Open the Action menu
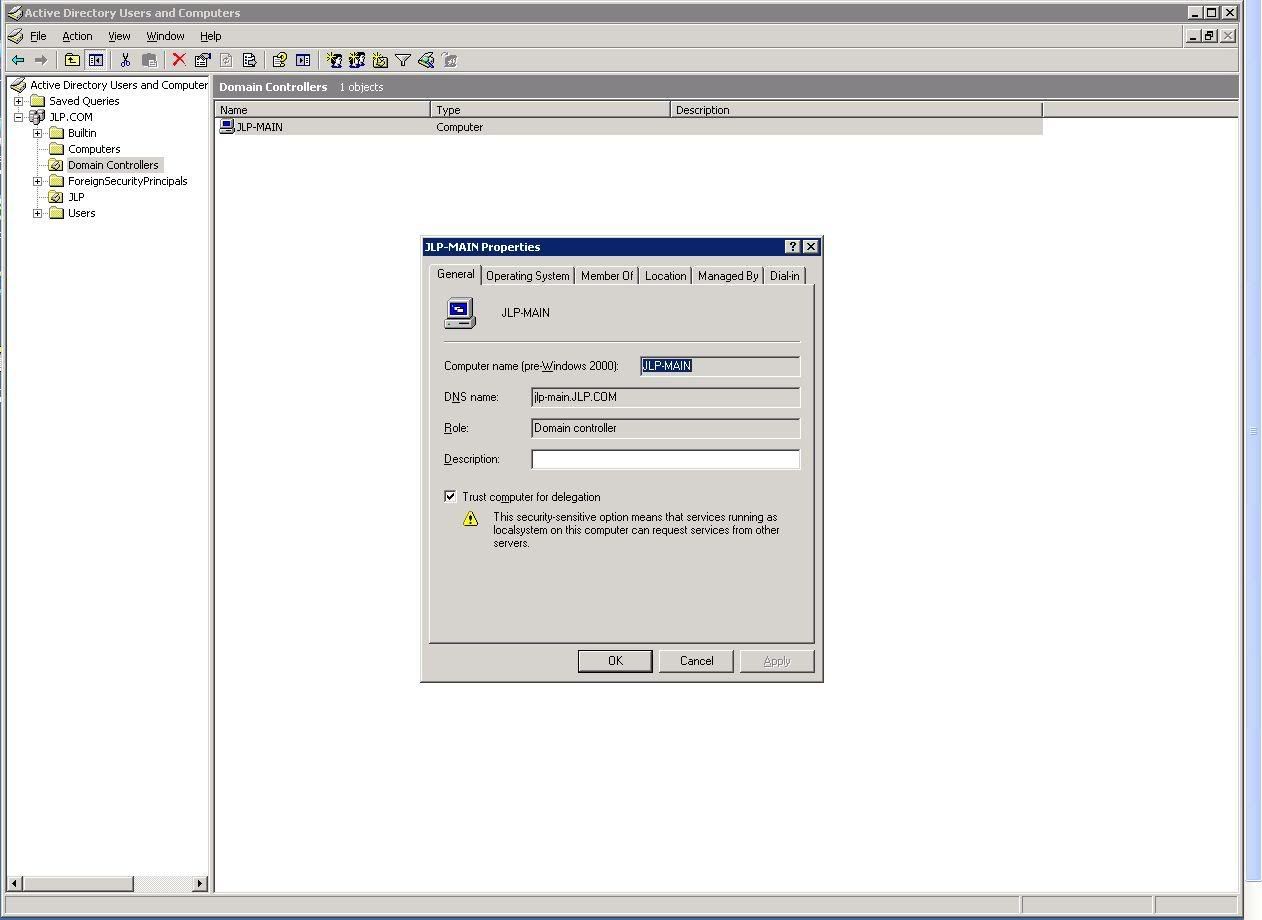 (77, 36)
